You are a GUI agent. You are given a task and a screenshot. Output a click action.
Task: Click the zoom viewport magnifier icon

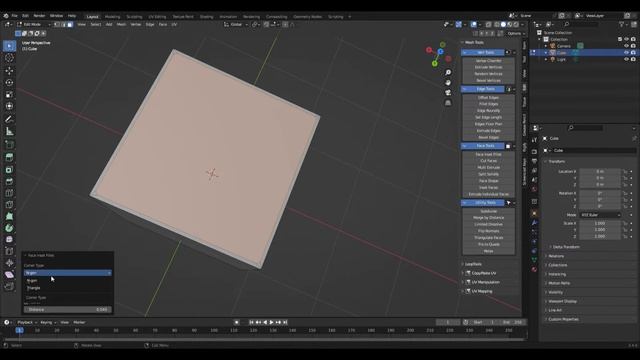(448, 72)
